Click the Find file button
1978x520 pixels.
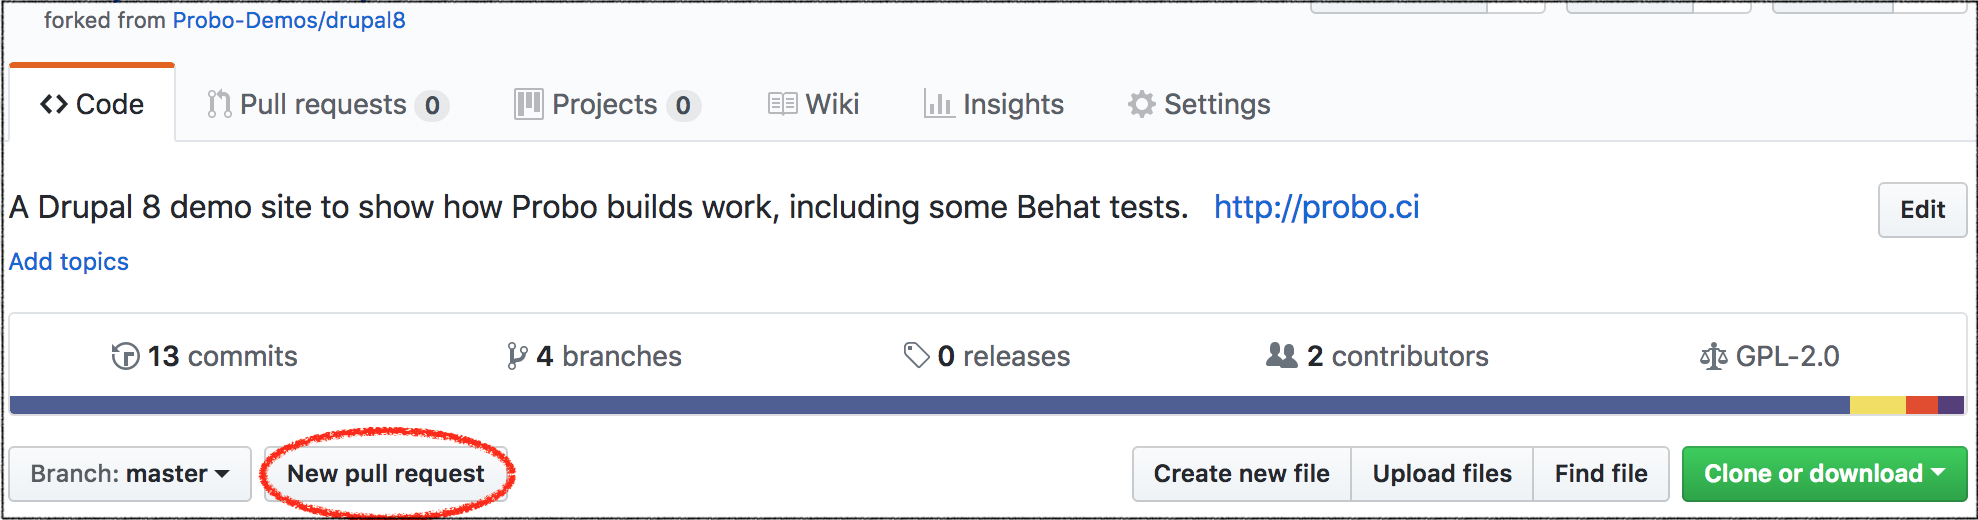1600,474
